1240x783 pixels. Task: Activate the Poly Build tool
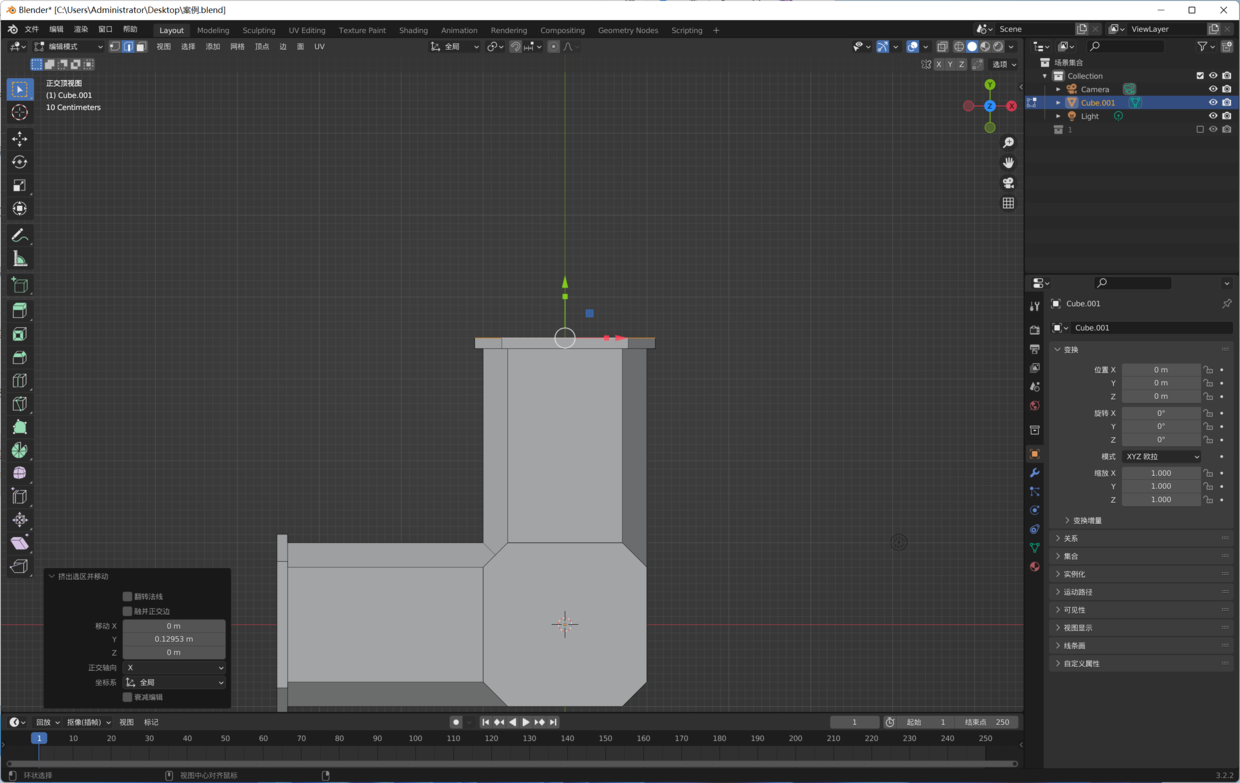coord(19,427)
